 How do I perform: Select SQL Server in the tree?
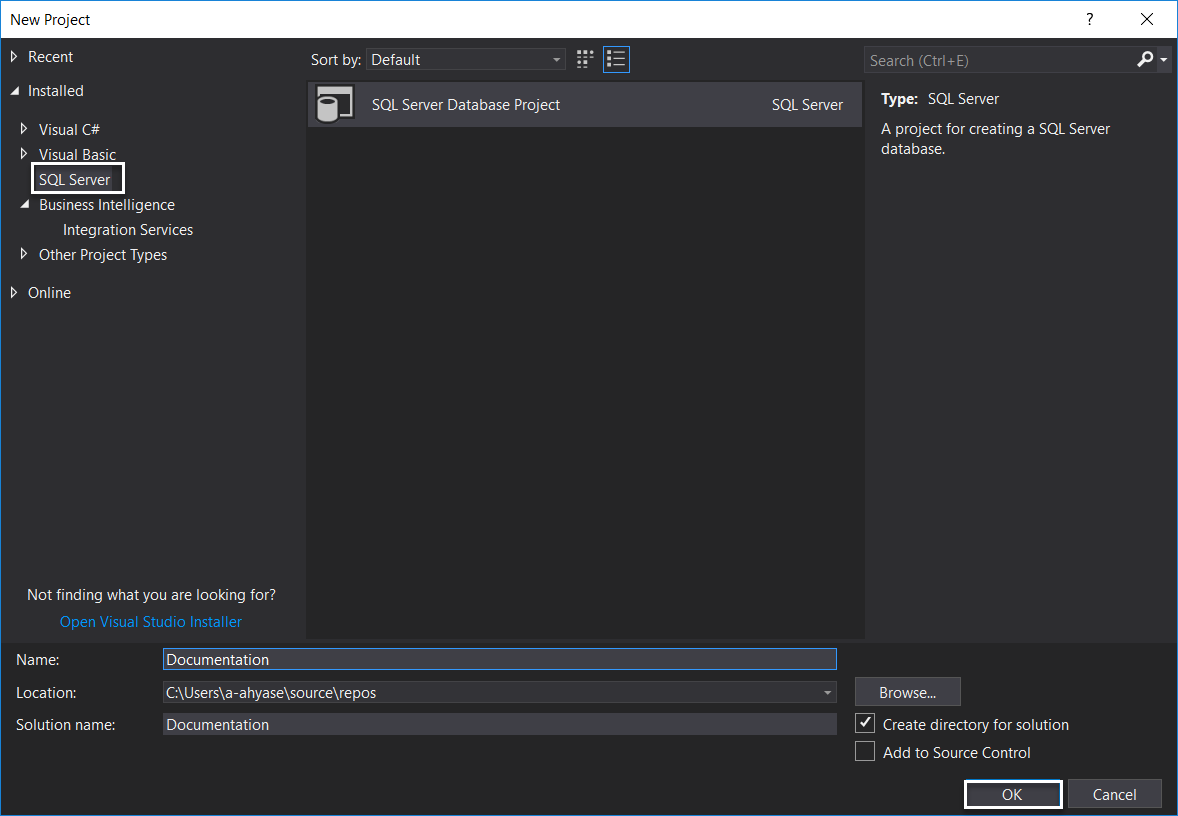point(75,180)
